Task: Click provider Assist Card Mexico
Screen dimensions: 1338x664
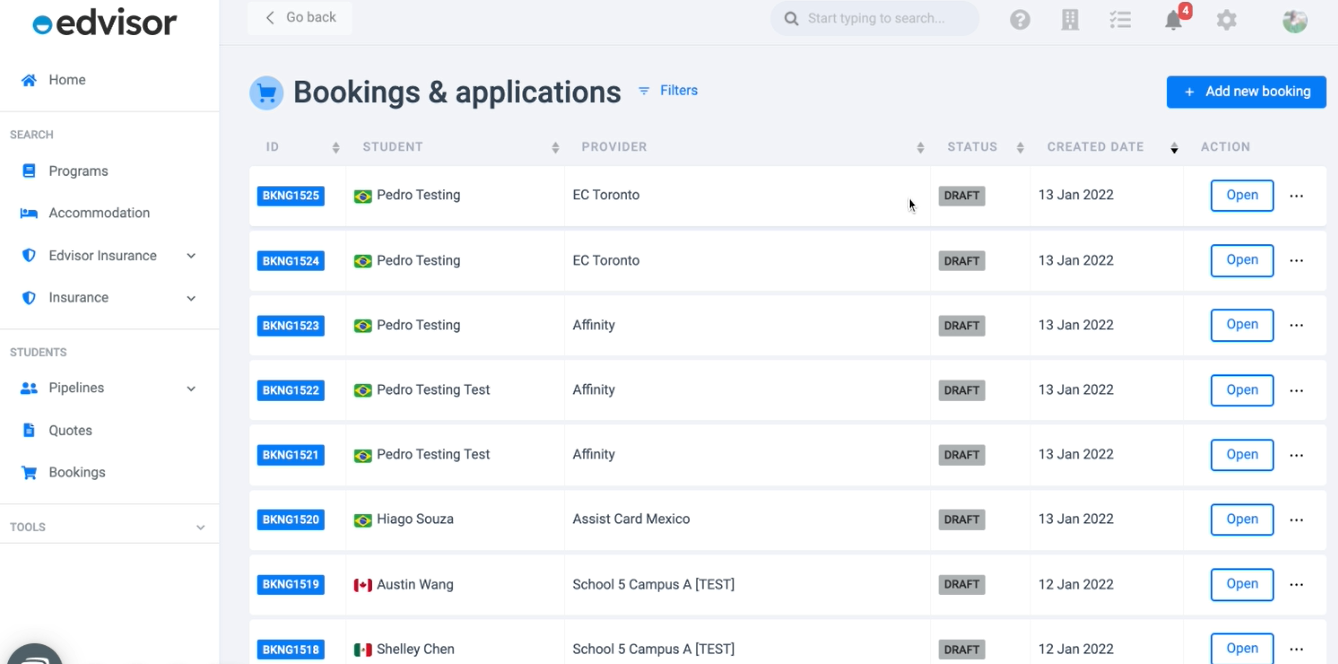Action: point(631,519)
